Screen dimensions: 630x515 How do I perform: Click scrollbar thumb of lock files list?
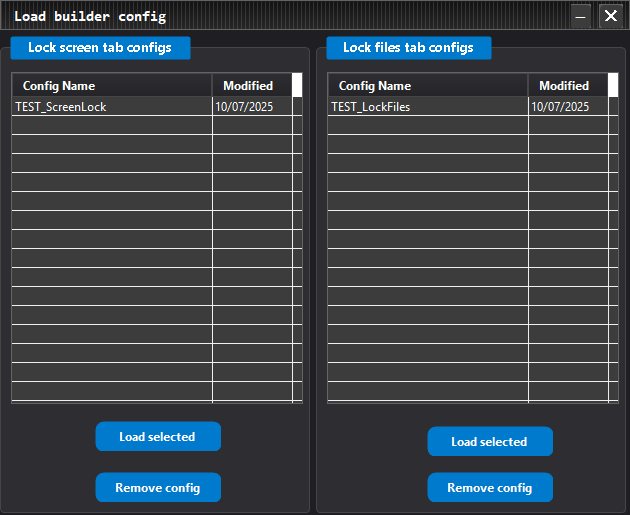tap(613, 85)
